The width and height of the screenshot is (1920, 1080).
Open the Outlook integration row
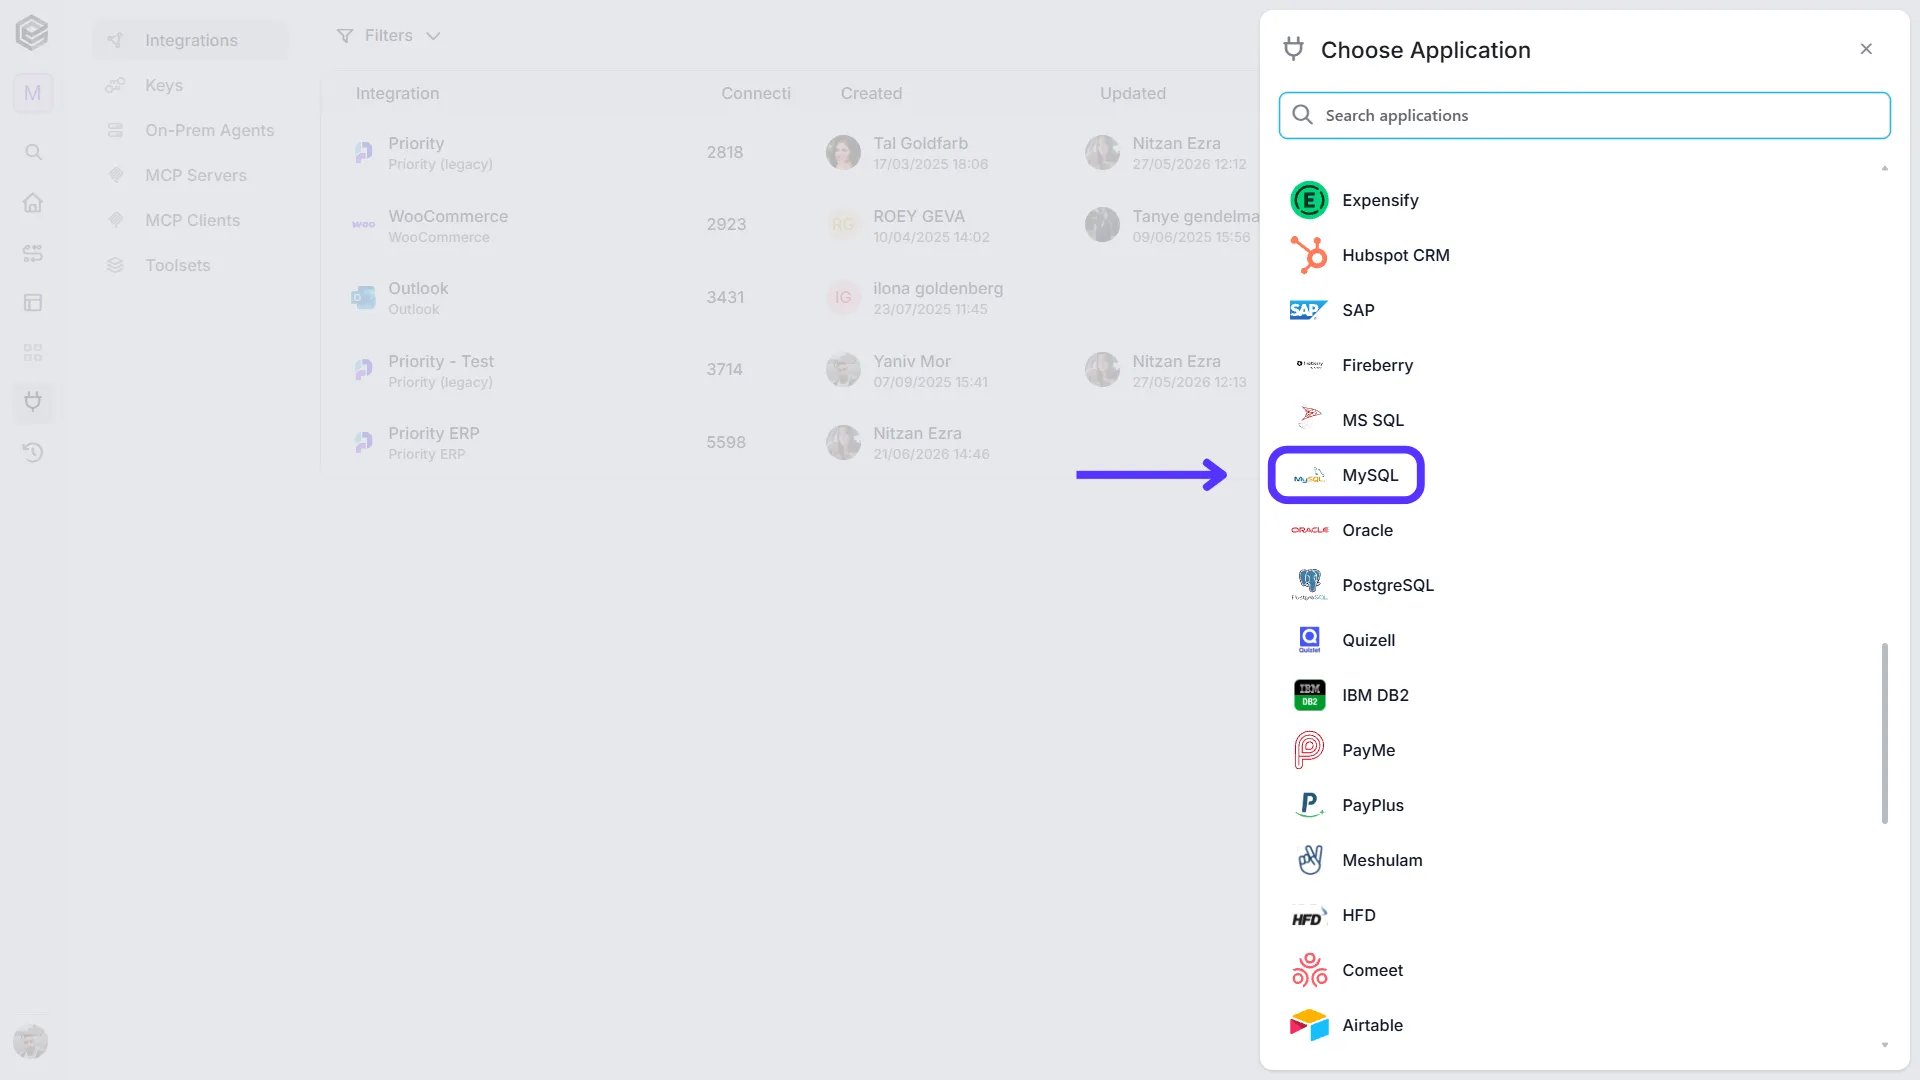[790, 298]
